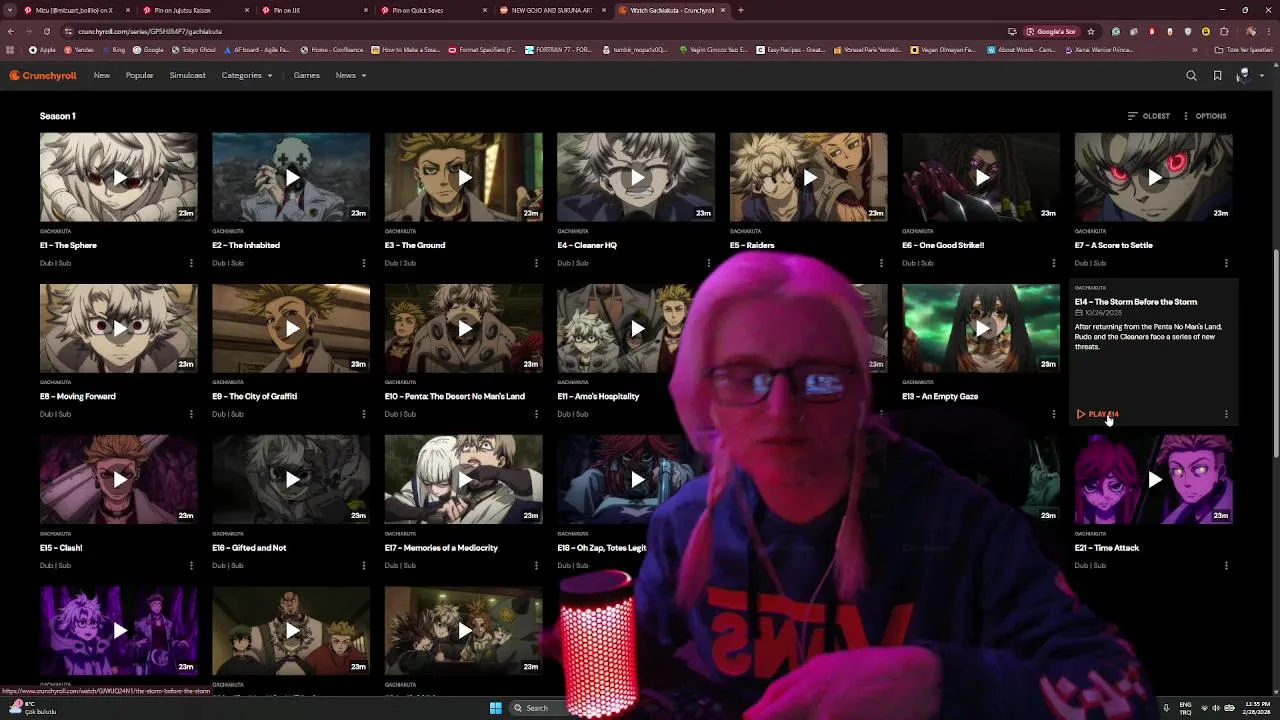Open more options for E6 – One Good Strike!!
The image size is (1280, 720).
click(x=1053, y=263)
